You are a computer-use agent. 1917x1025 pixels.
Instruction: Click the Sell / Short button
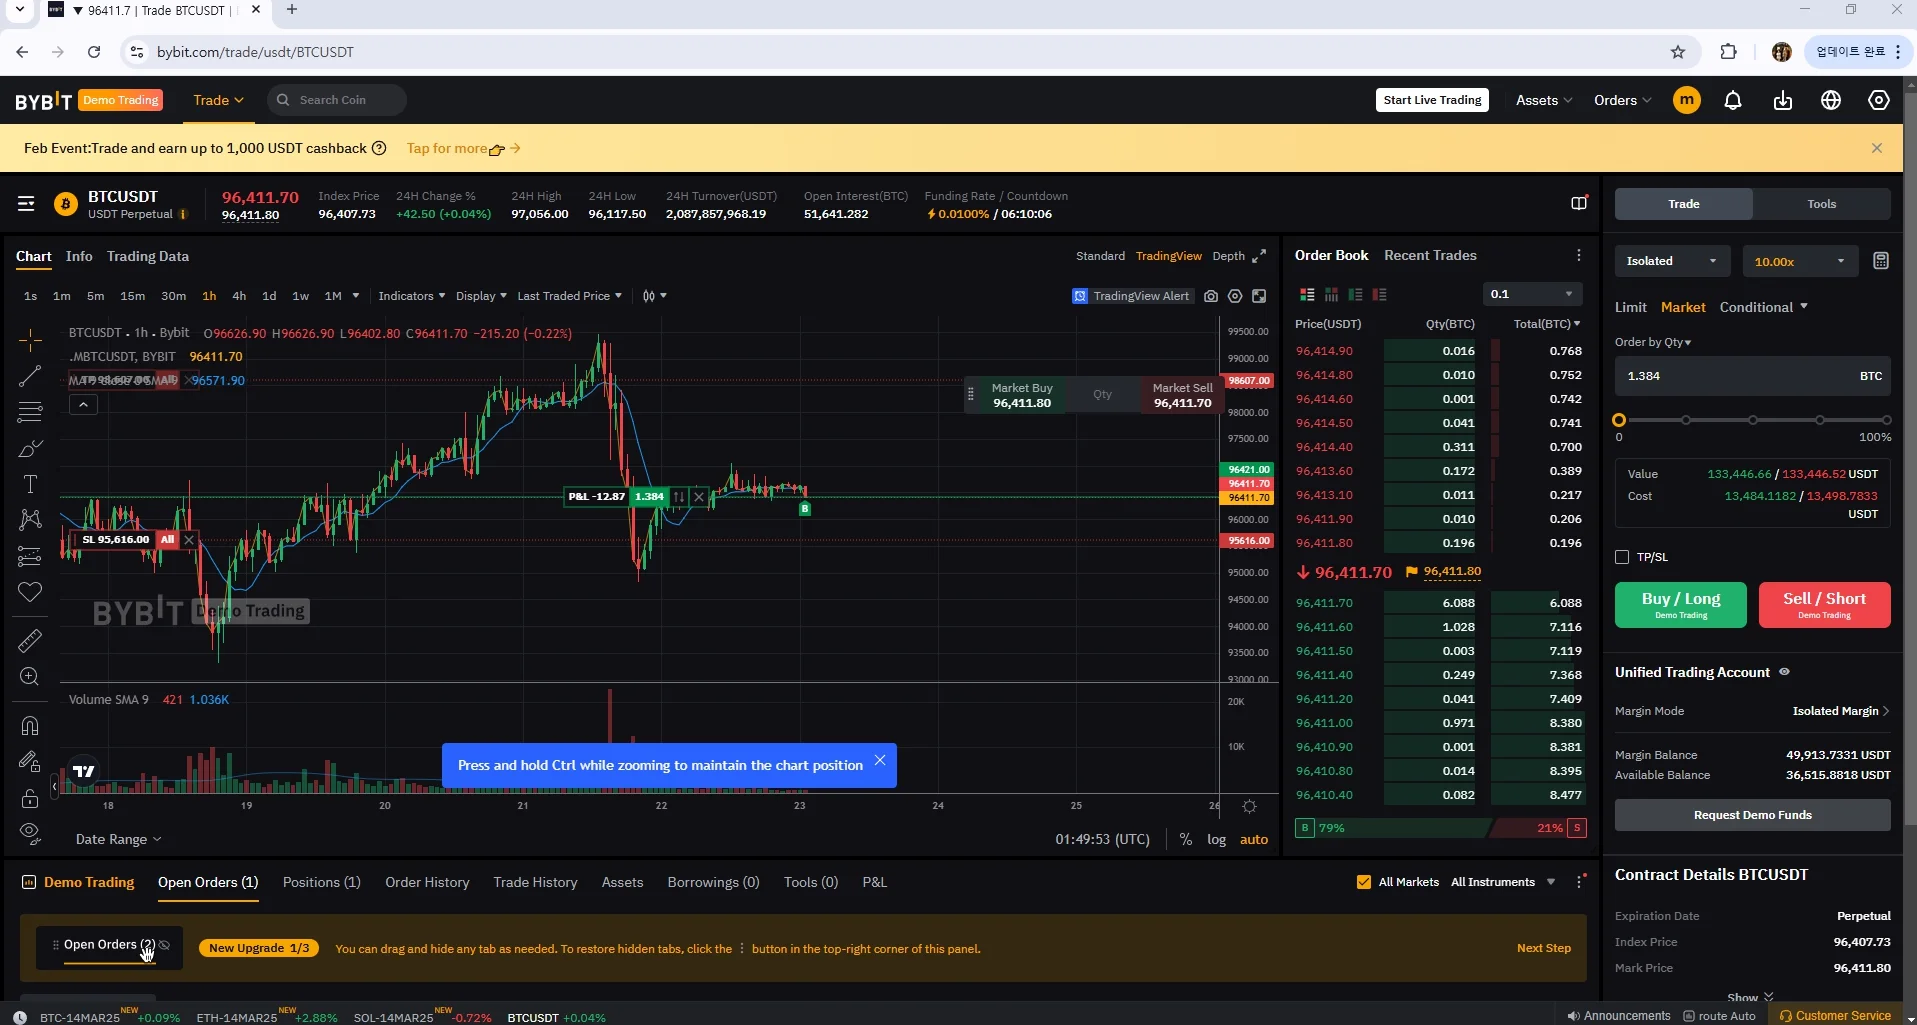click(1824, 604)
